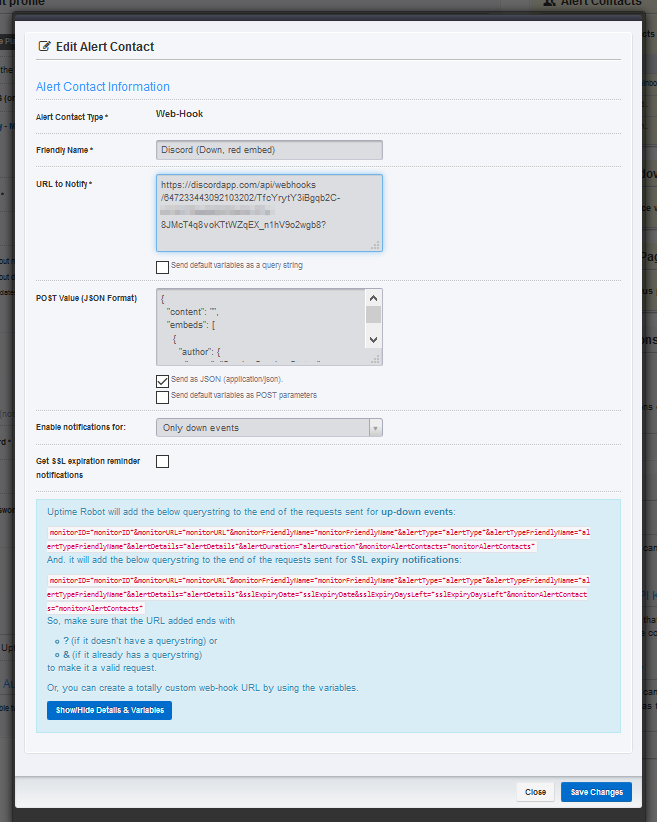This screenshot has width=657, height=822.
Task: Click the POST Value (JSON Format) label
Action: tap(87, 298)
